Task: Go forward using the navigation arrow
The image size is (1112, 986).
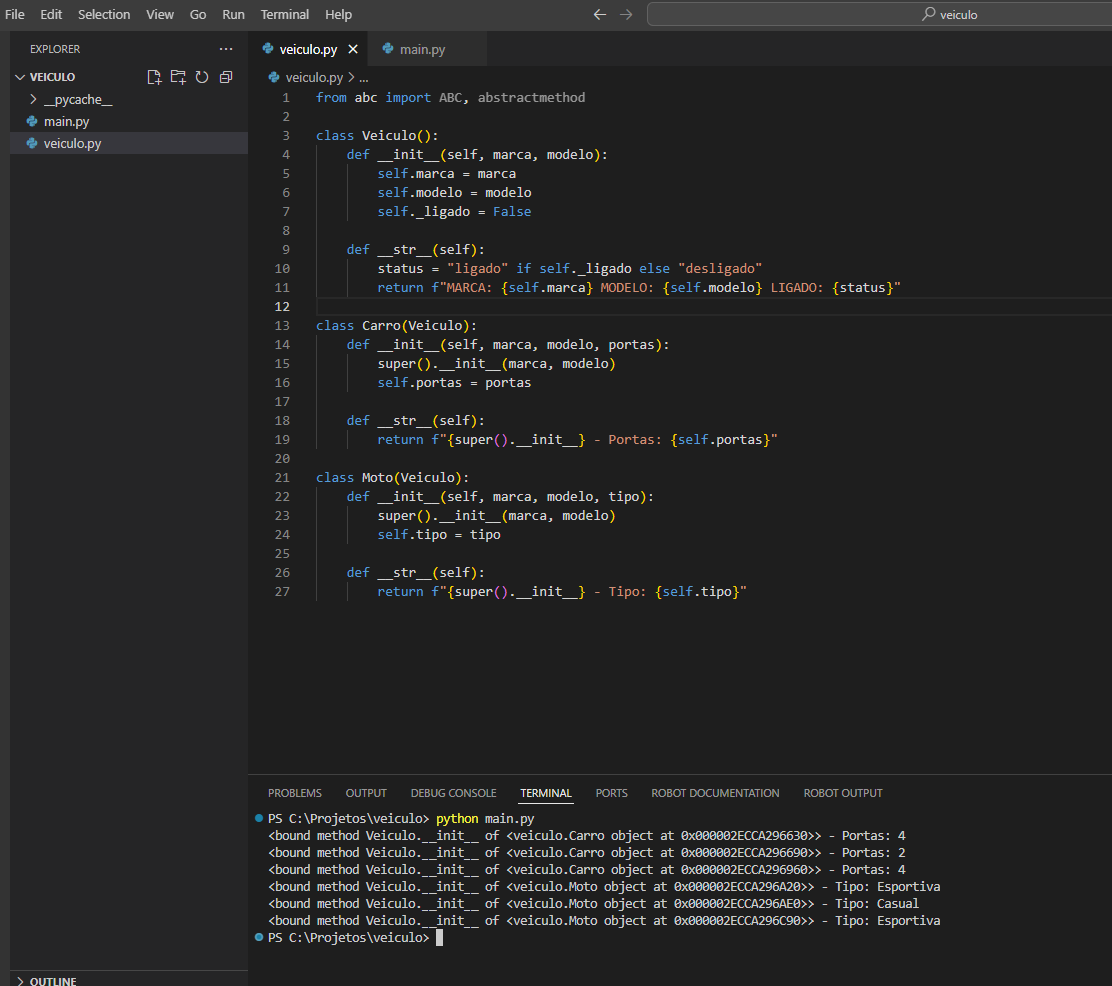Action: pos(626,14)
